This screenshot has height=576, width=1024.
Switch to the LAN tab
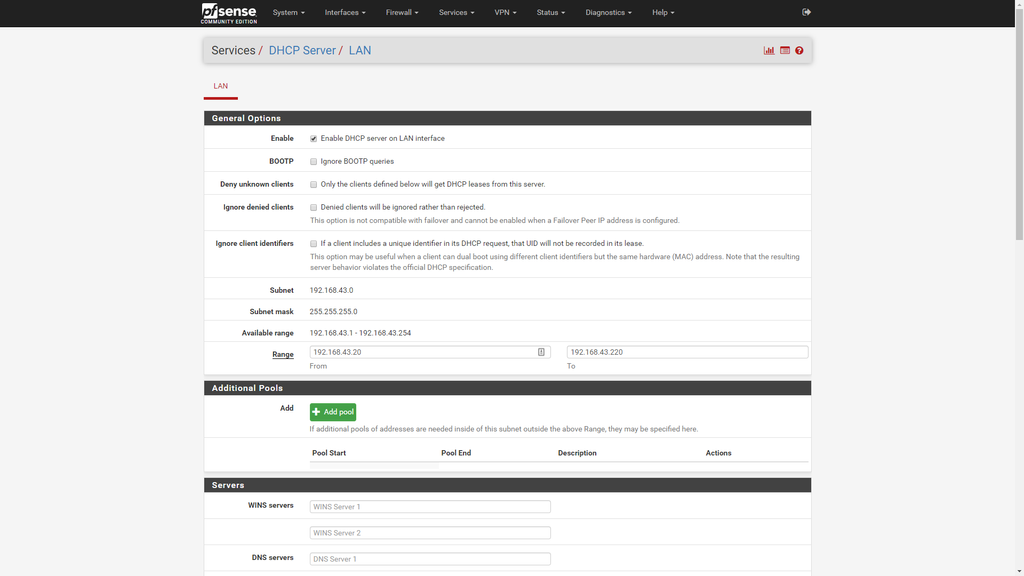pos(220,86)
